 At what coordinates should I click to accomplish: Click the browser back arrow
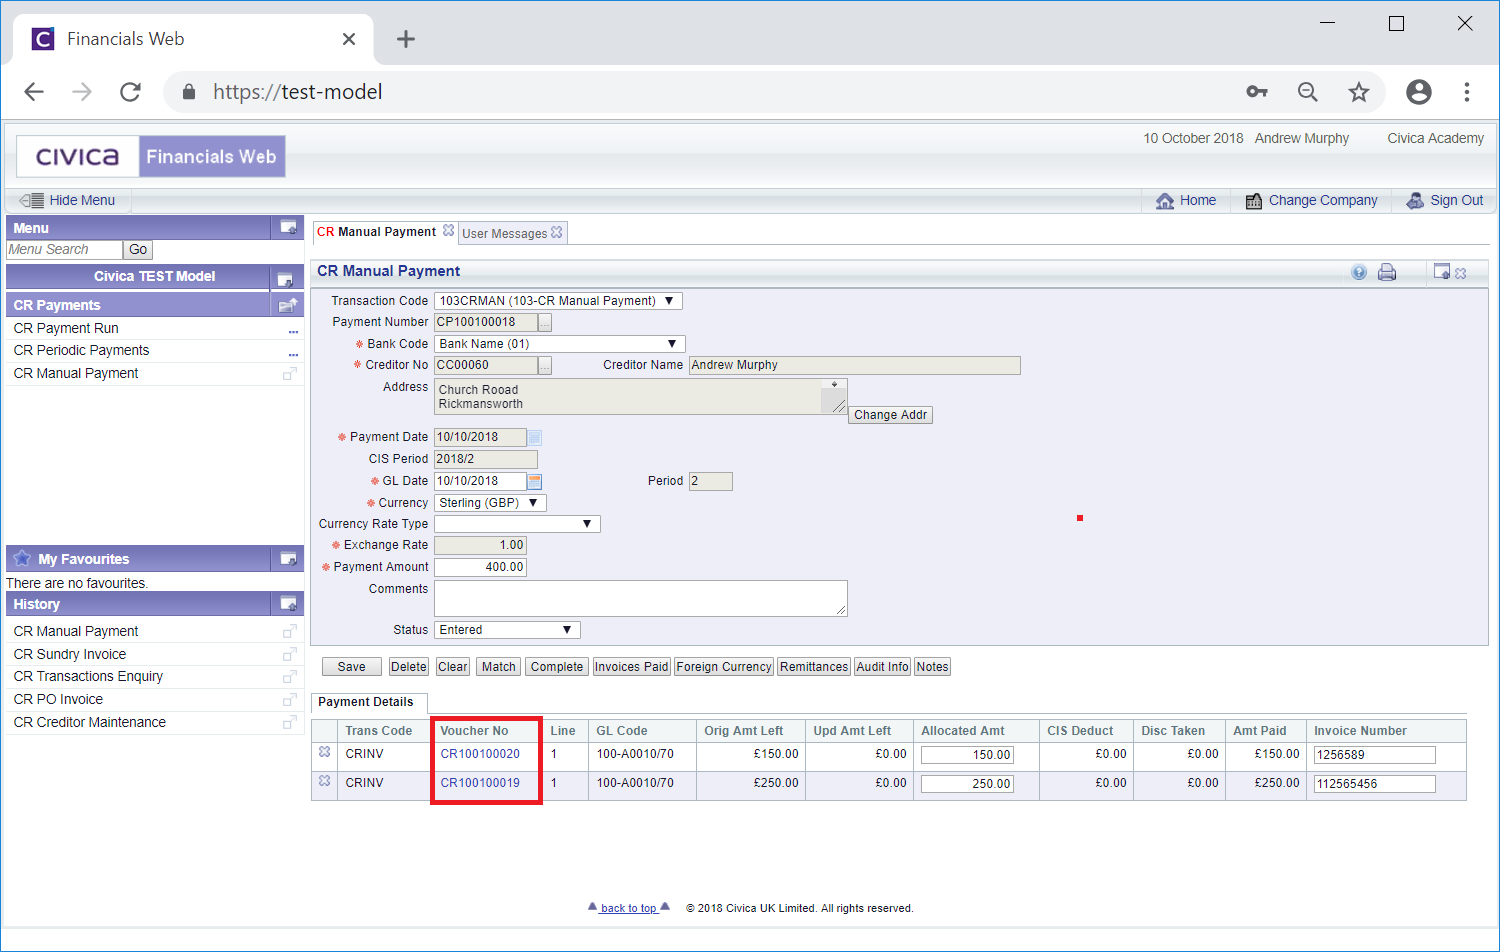(x=34, y=92)
